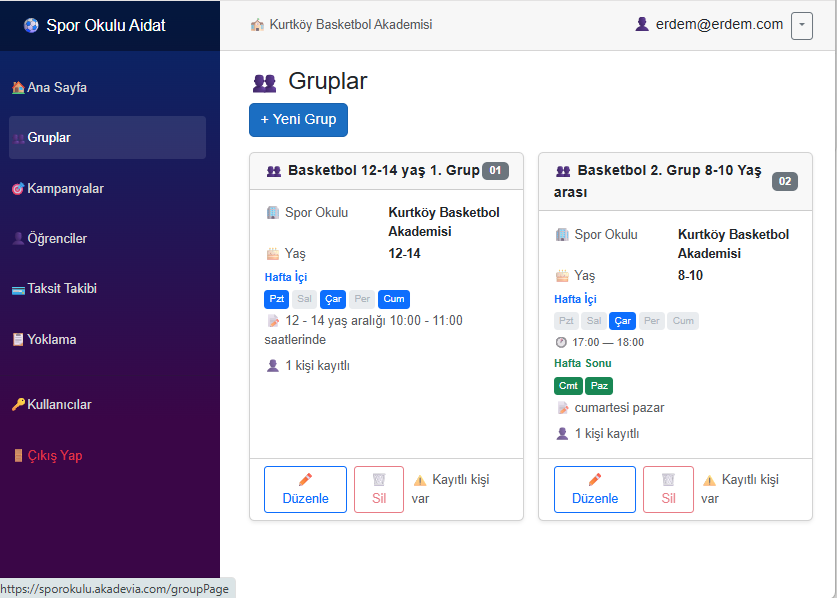Image resolution: width=837 pixels, height=598 pixels.
Task: Click the Kurtköy Basketbol Akademisi header text
Action: click(351, 25)
